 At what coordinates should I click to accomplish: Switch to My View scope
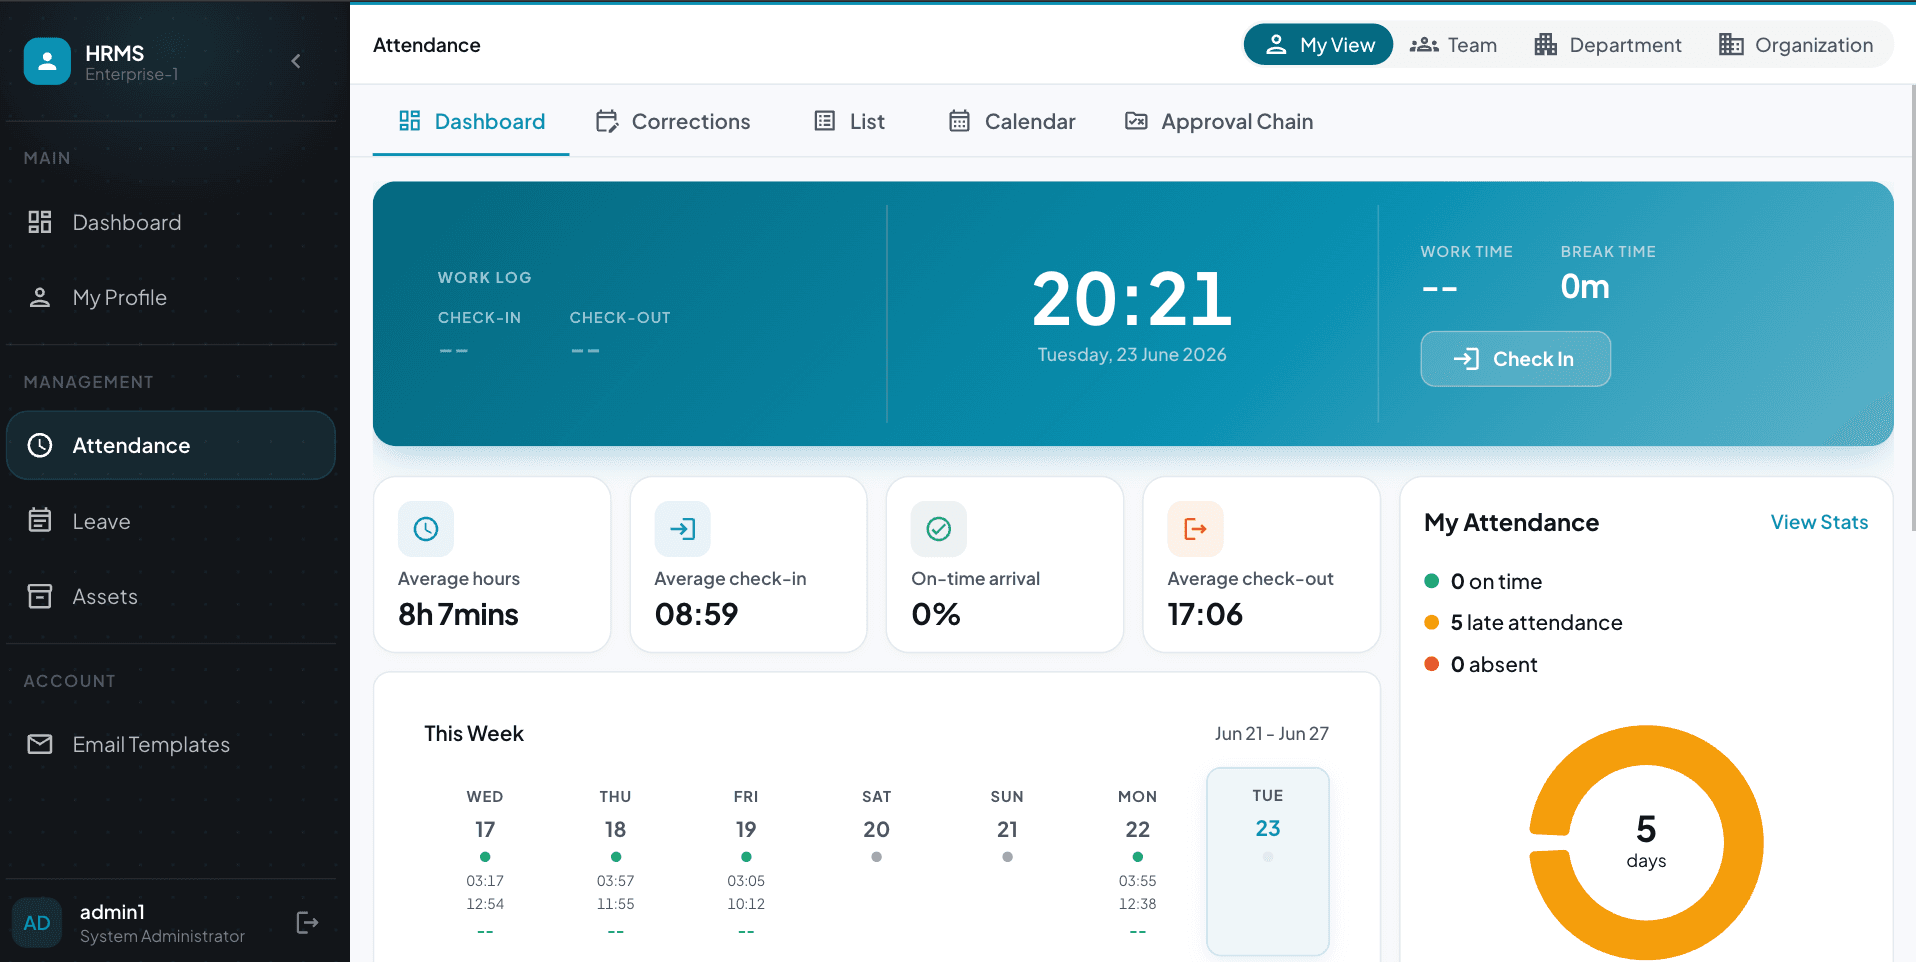(1318, 45)
